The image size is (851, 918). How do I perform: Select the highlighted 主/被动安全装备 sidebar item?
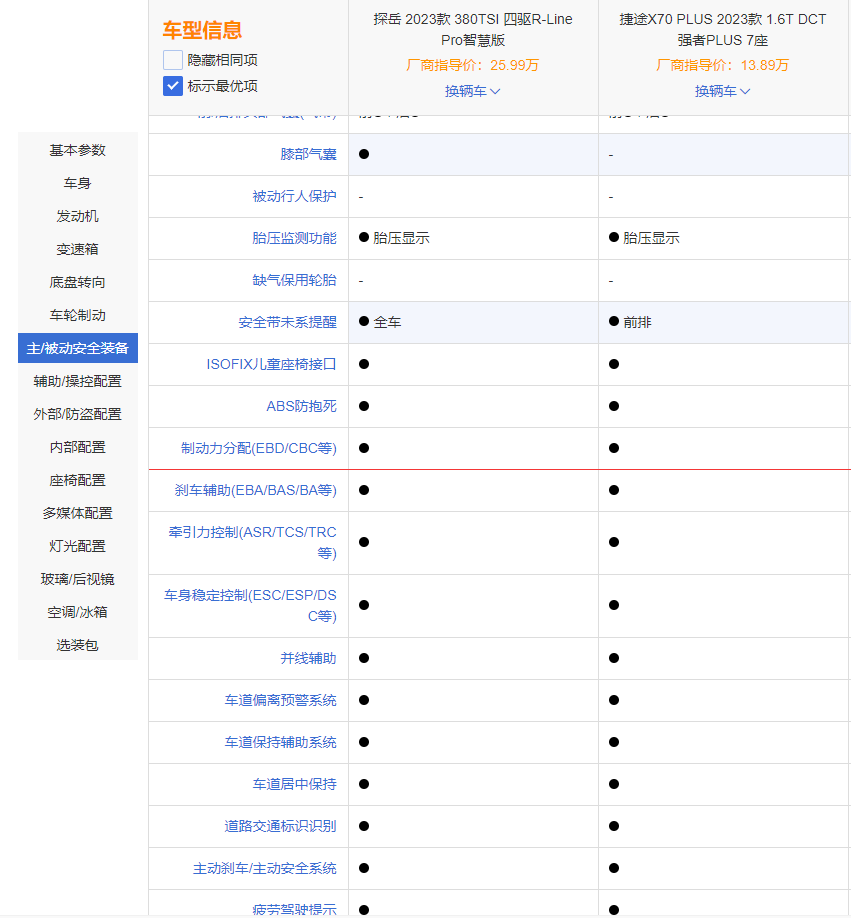pyautogui.click(x=78, y=348)
